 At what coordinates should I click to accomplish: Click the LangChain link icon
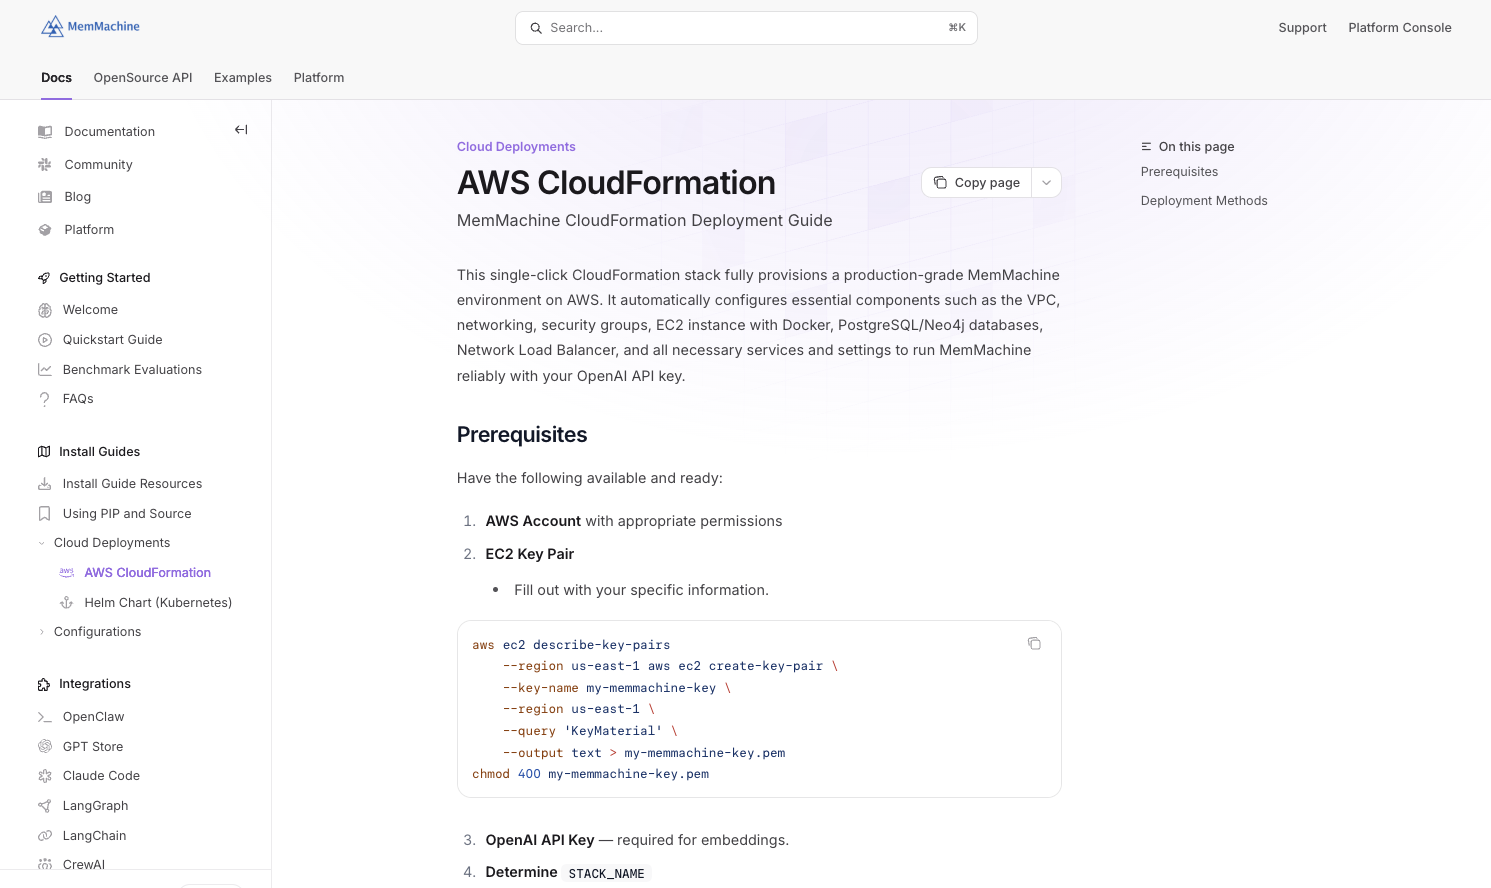pos(45,836)
